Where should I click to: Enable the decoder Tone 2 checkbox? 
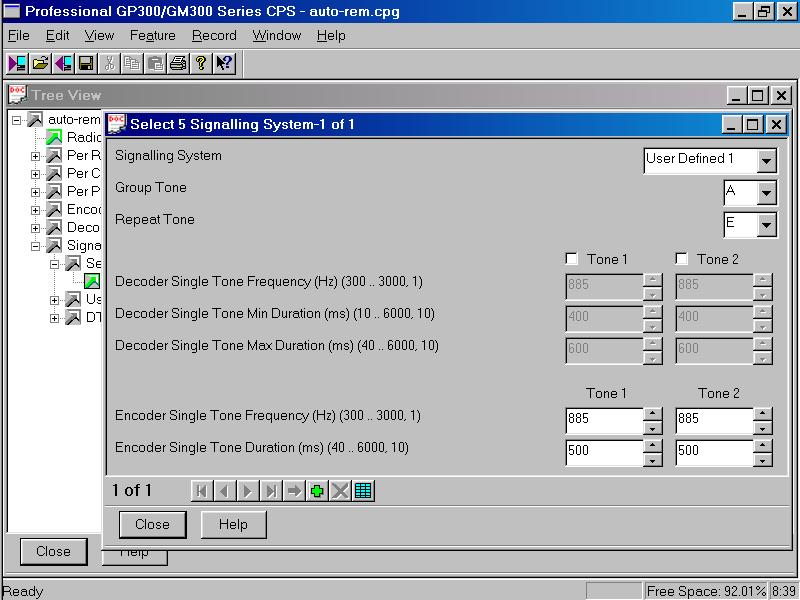pyautogui.click(x=682, y=259)
